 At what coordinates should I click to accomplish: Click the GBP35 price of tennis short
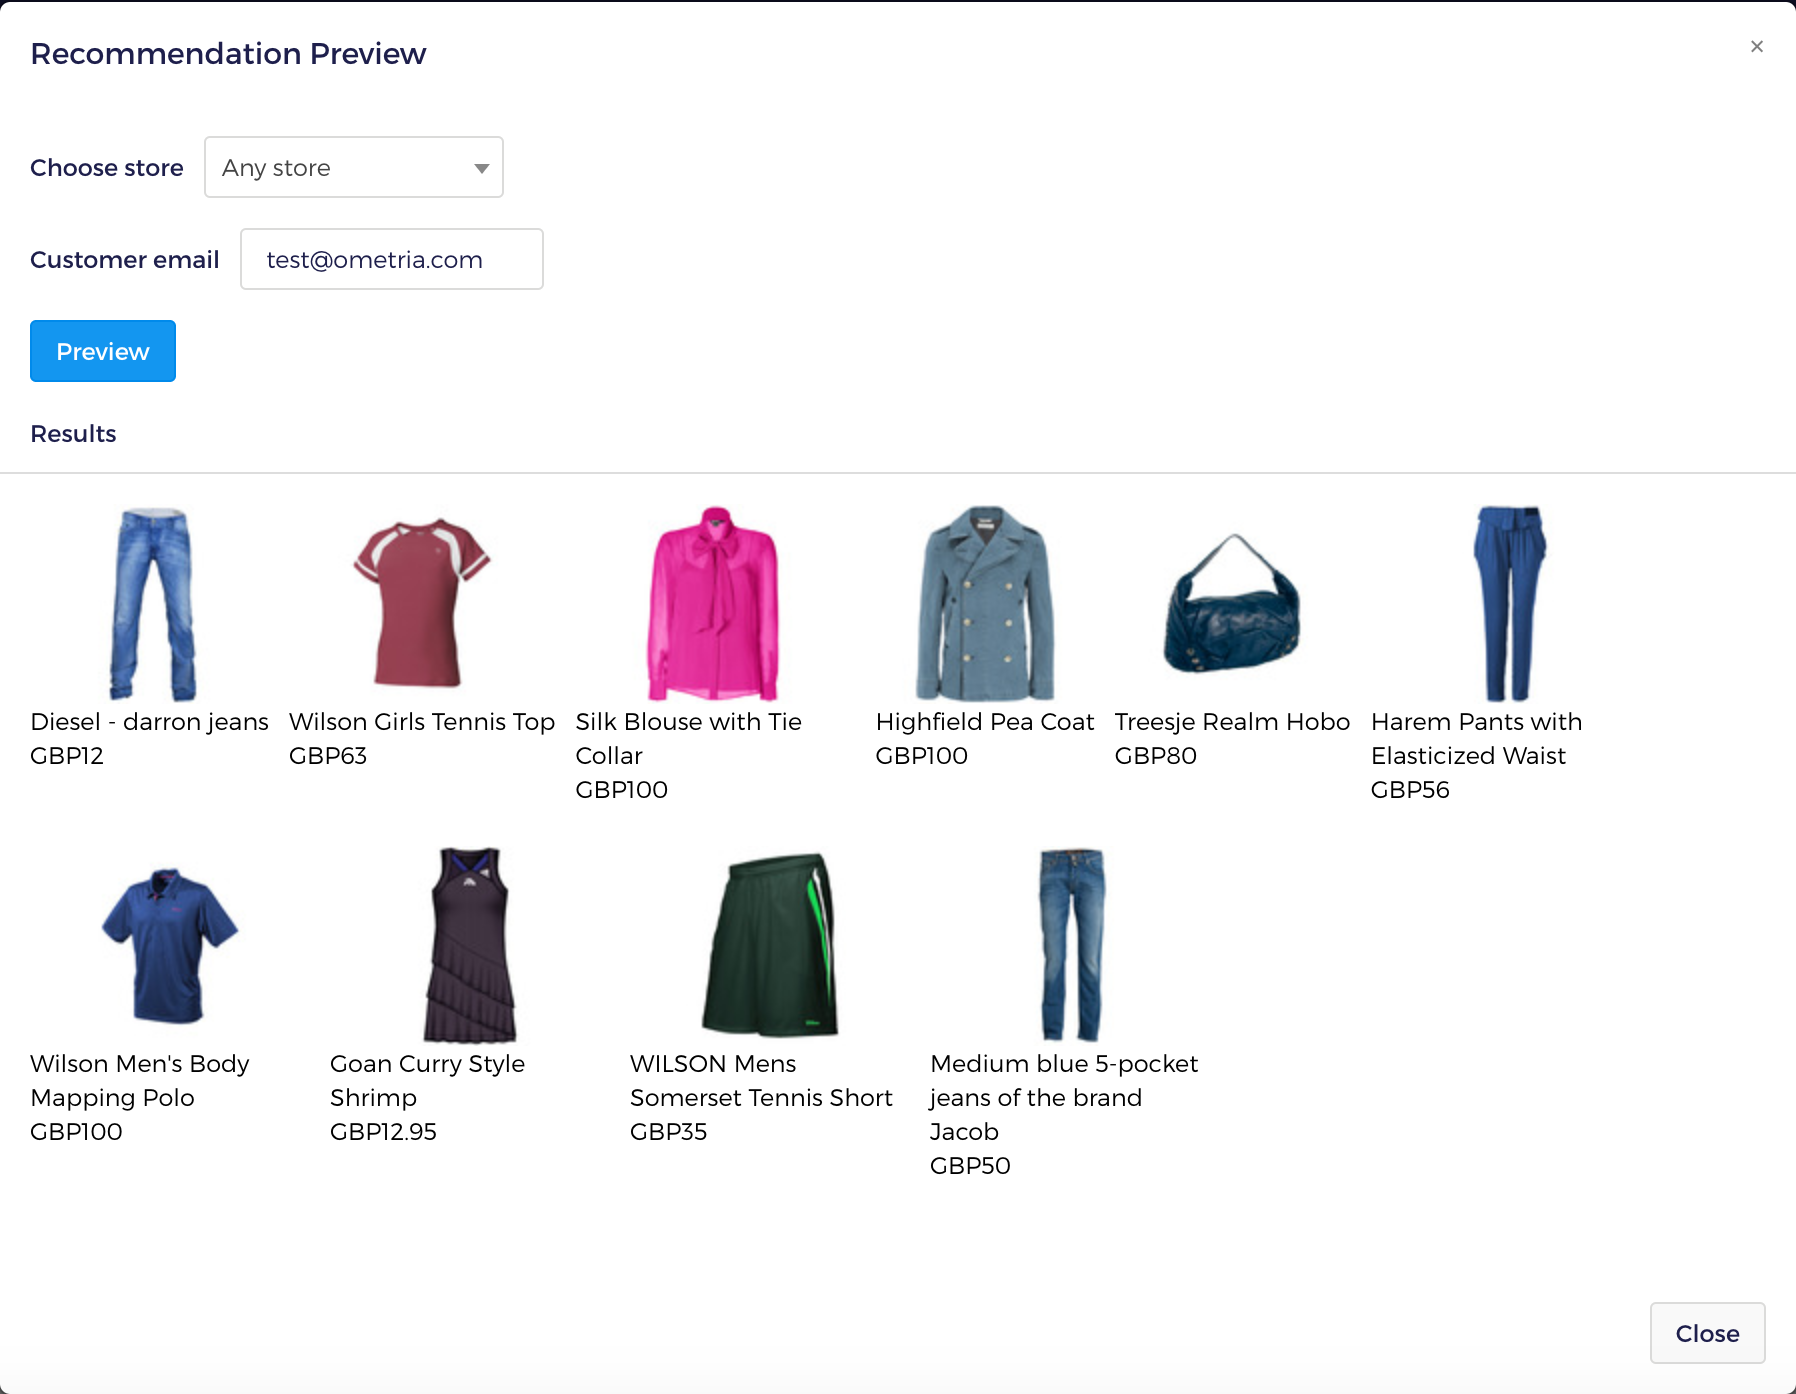(x=669, y=1132)
